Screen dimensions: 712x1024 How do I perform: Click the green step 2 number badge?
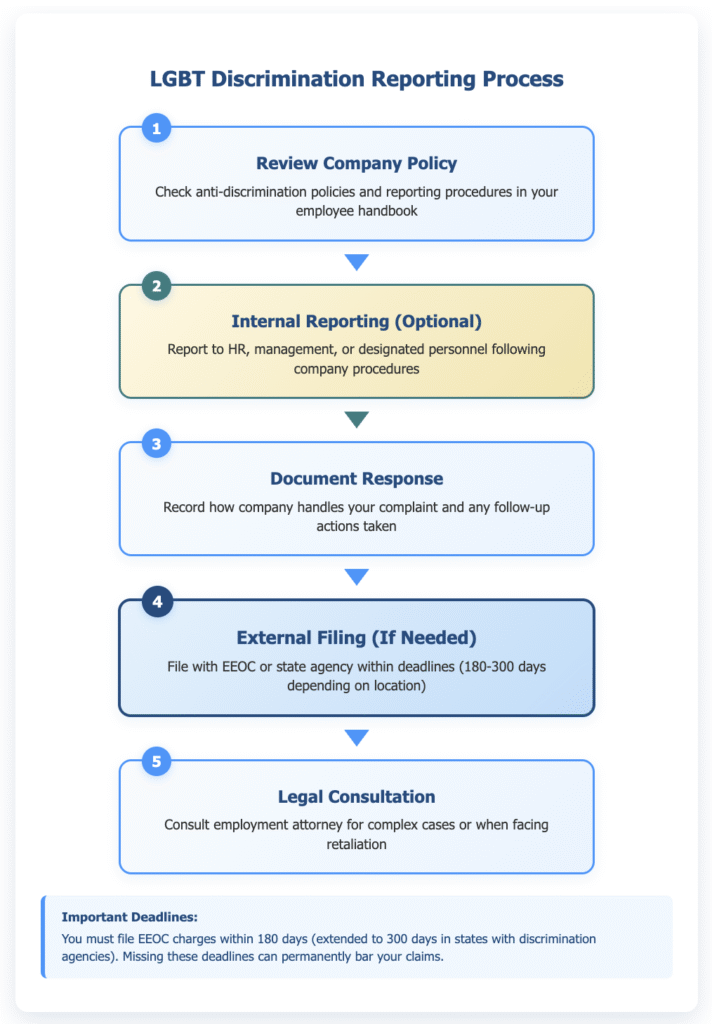click(x=156, y=286)
